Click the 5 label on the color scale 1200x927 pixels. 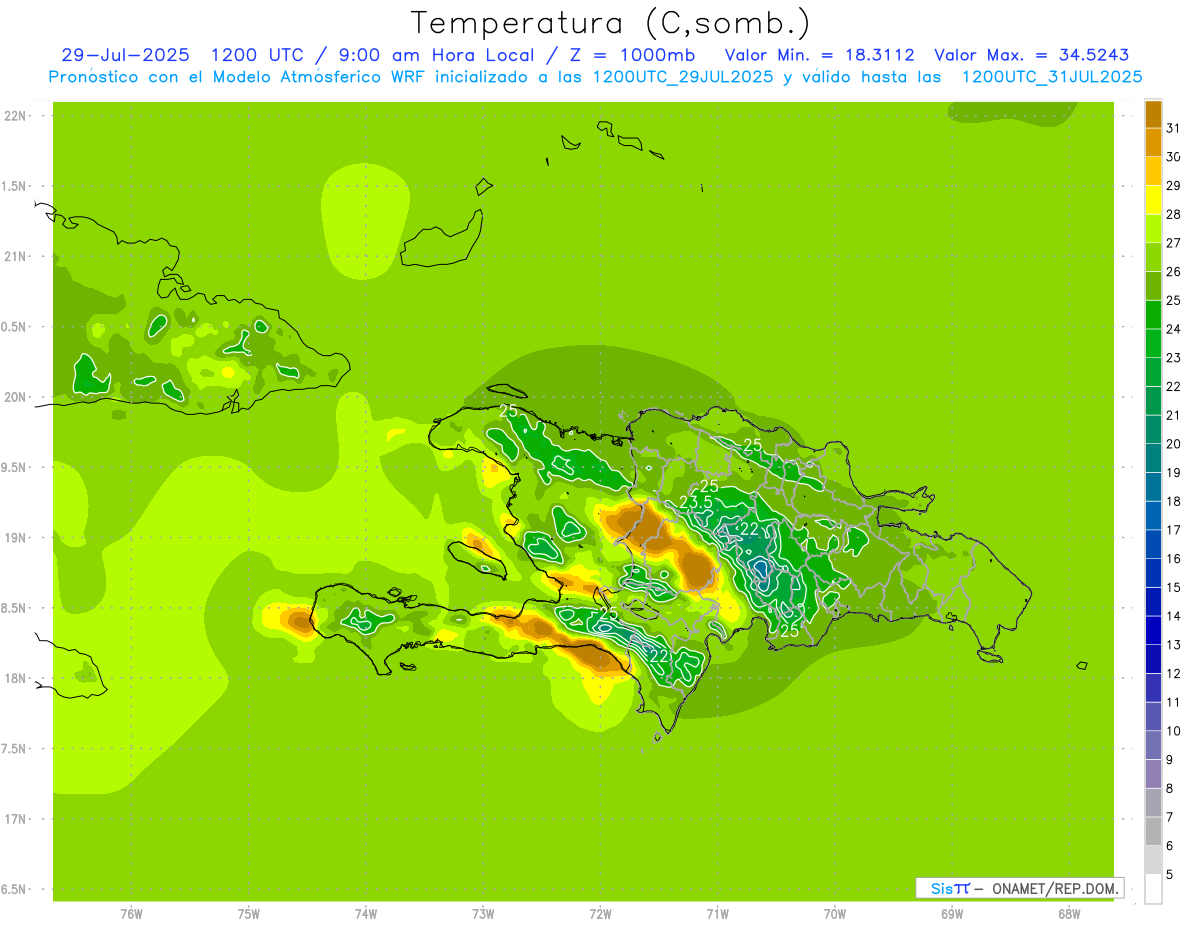[1174, 875]
